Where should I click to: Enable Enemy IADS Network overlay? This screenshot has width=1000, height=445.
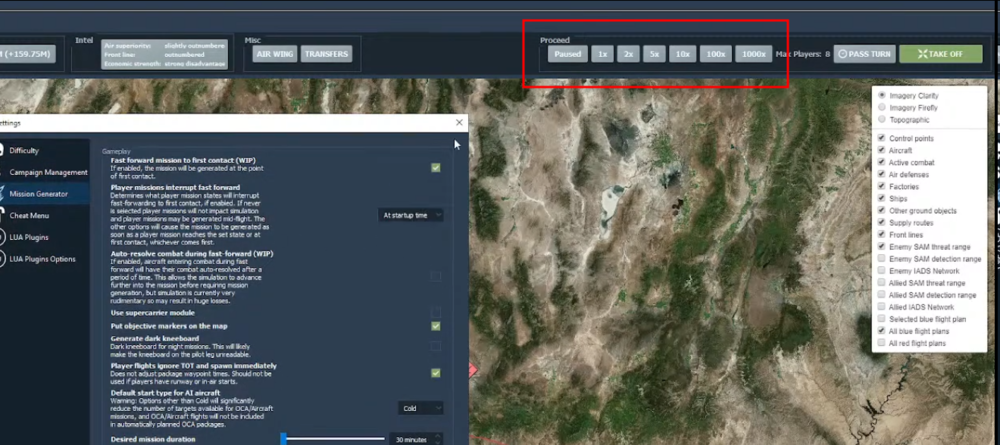click(881, 270)
